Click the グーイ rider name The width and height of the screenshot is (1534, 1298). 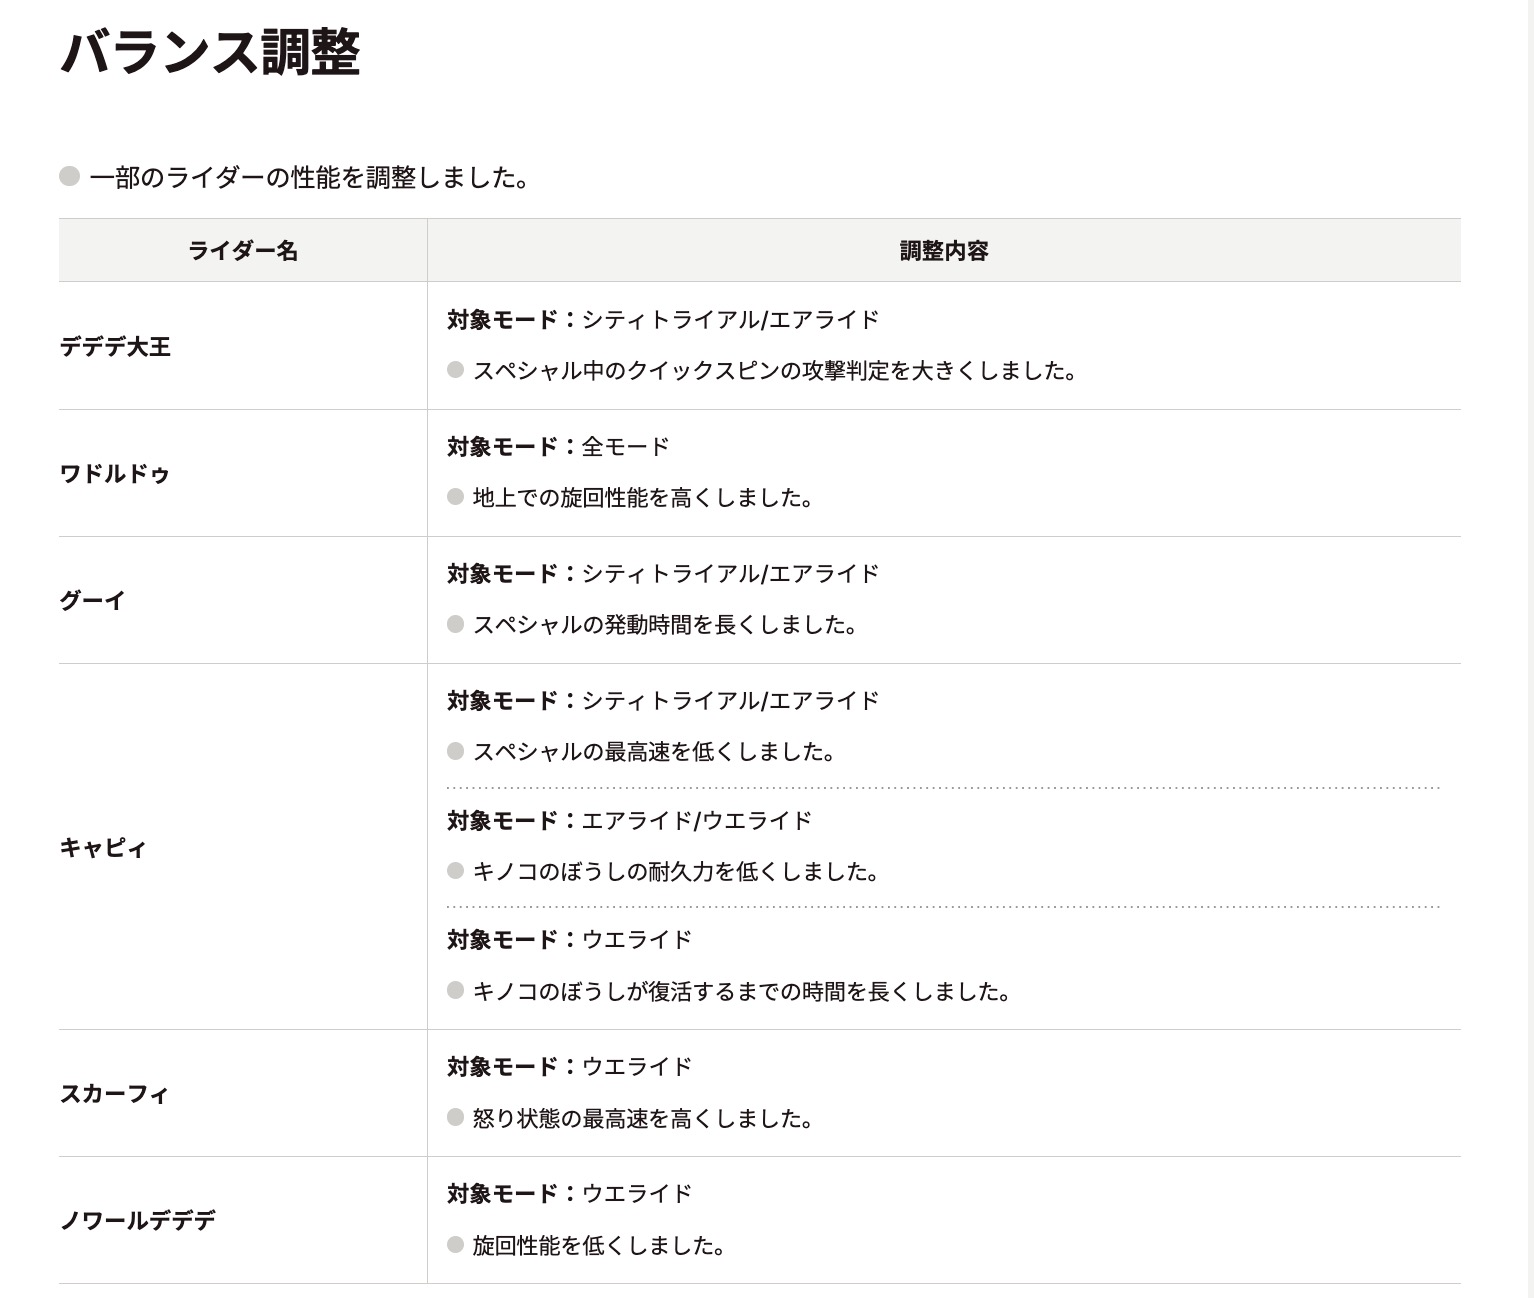93,601
